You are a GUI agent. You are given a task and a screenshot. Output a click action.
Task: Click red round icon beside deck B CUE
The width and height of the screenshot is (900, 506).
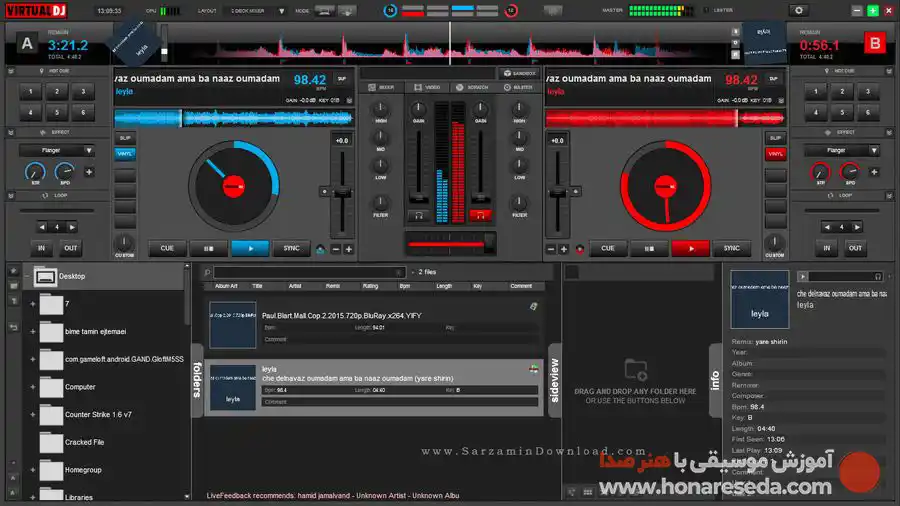[x=580, y=249]
